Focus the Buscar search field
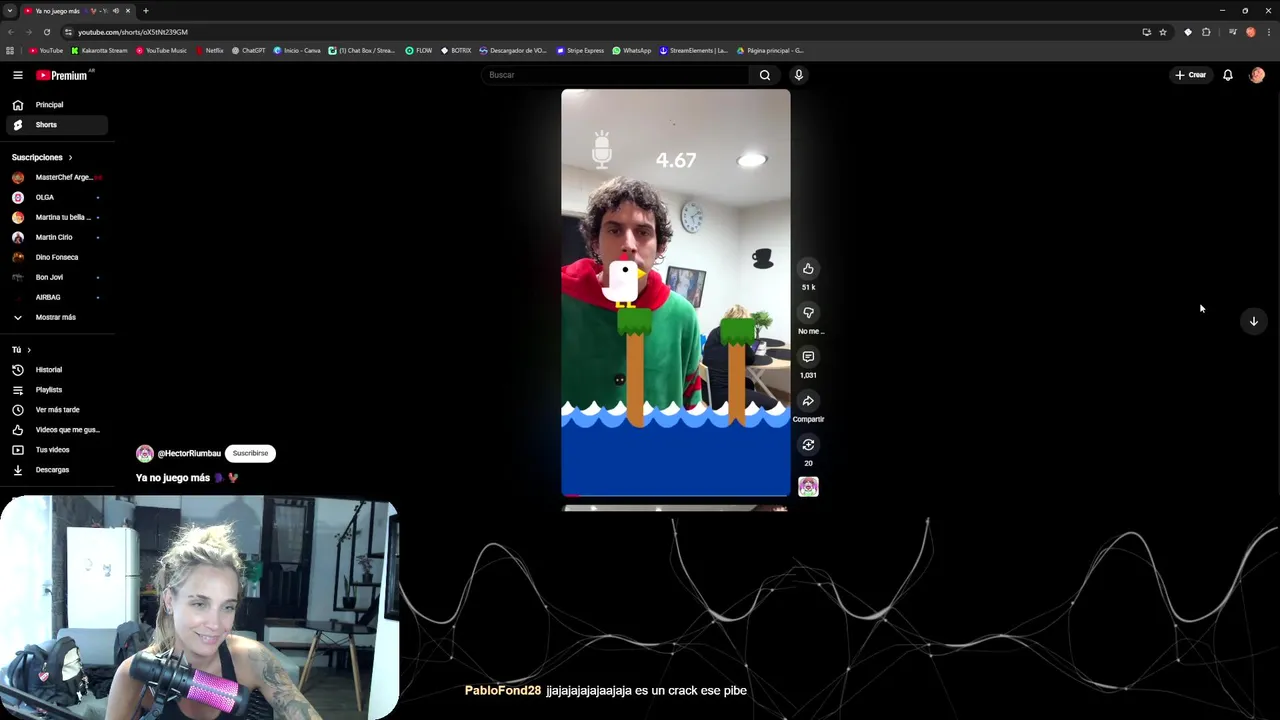Screen dimensions: 1280x720 pyautogui.click(x=615, y=75)
